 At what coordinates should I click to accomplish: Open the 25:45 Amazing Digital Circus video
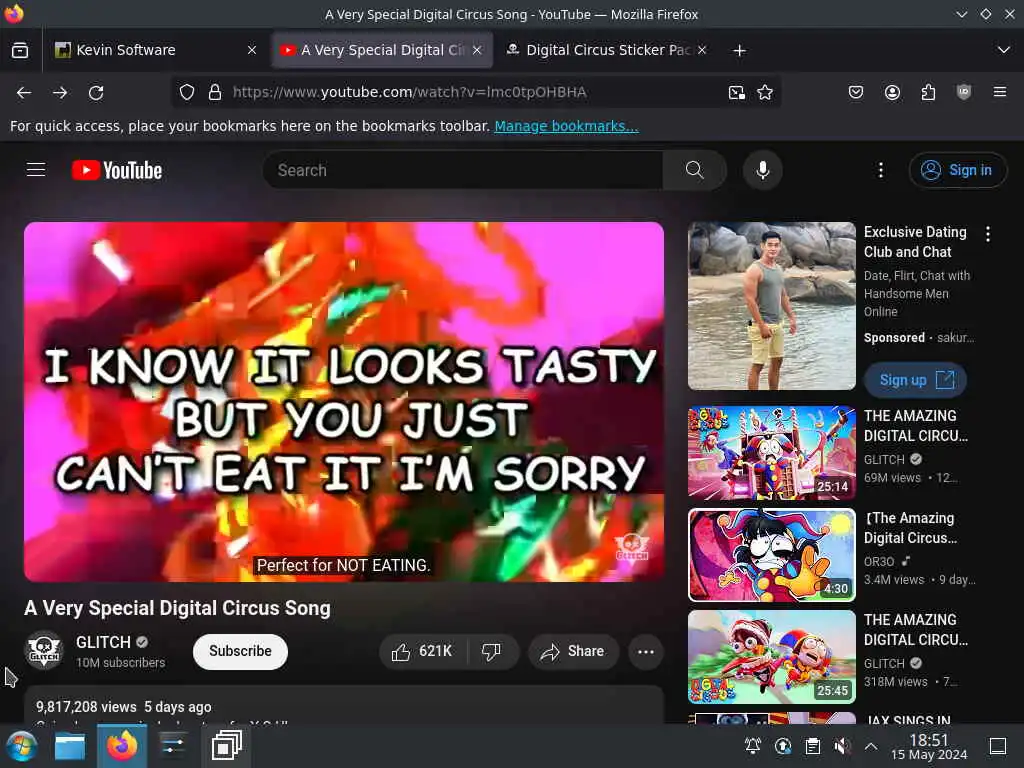click(771, 656)
